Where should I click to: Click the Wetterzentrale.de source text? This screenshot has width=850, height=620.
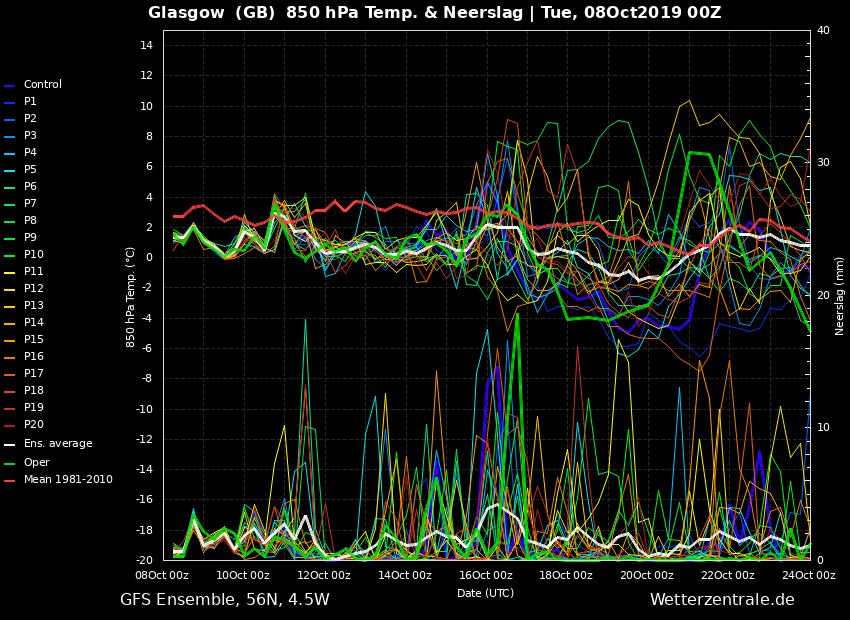tap(722, 600)
